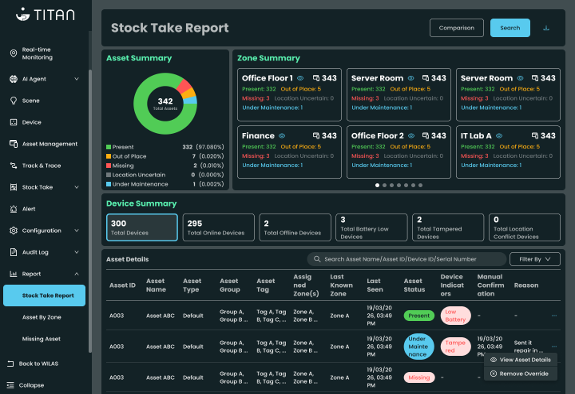Toggle the eye icon beside IT Lab A
This screenshot has width=575, height=394.
499,136
